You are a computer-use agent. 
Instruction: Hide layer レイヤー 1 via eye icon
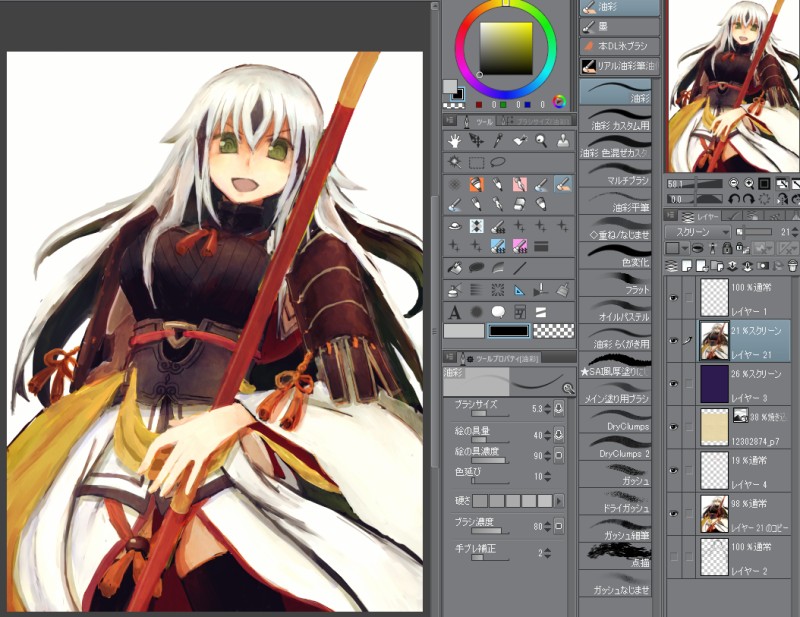pos(673,298)
